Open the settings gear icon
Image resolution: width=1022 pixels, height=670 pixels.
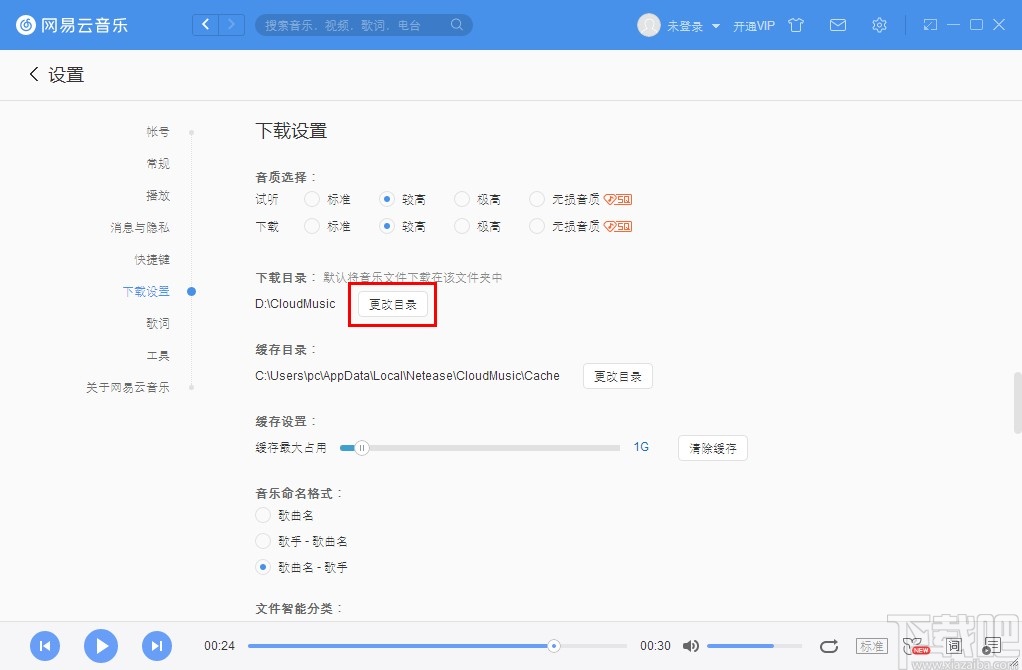(879, 25)
